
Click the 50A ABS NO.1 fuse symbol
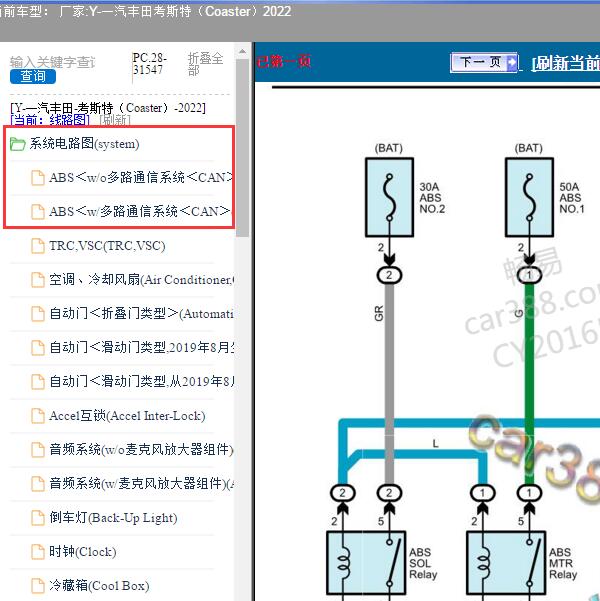click(529, 197)
